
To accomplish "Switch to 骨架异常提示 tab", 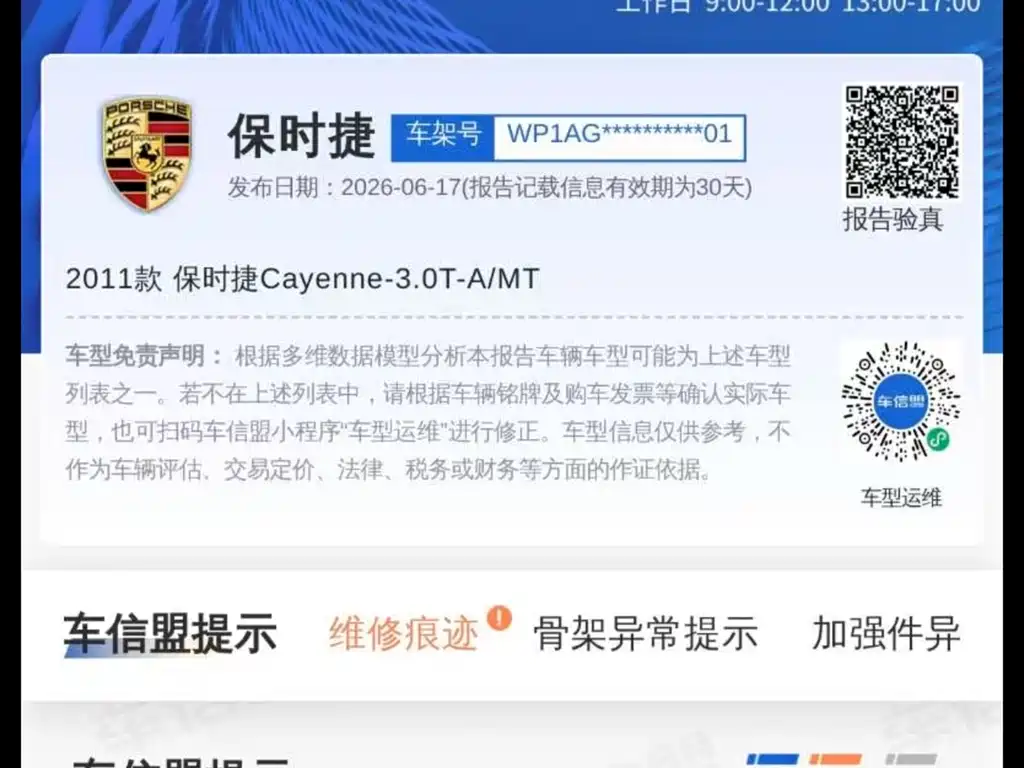I will [646, 633].
